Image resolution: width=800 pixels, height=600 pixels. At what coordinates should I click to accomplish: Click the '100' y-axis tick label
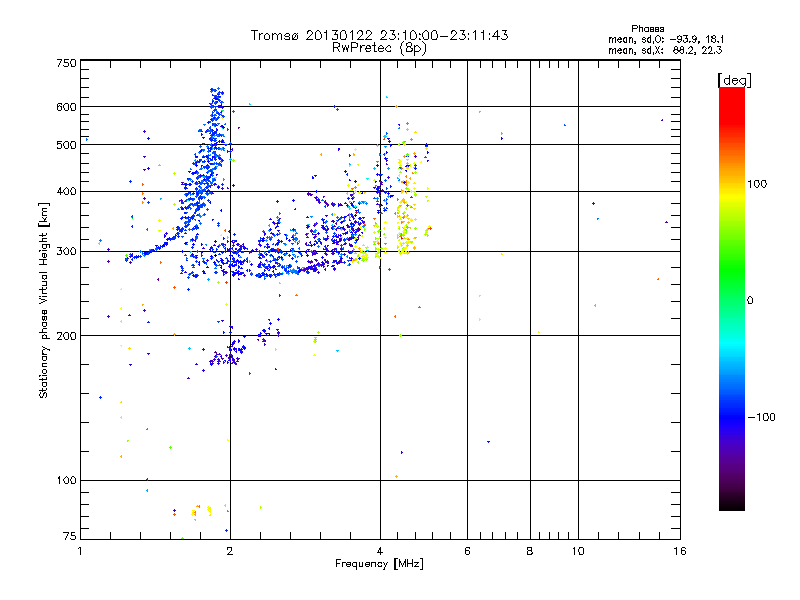click(67, 481)
